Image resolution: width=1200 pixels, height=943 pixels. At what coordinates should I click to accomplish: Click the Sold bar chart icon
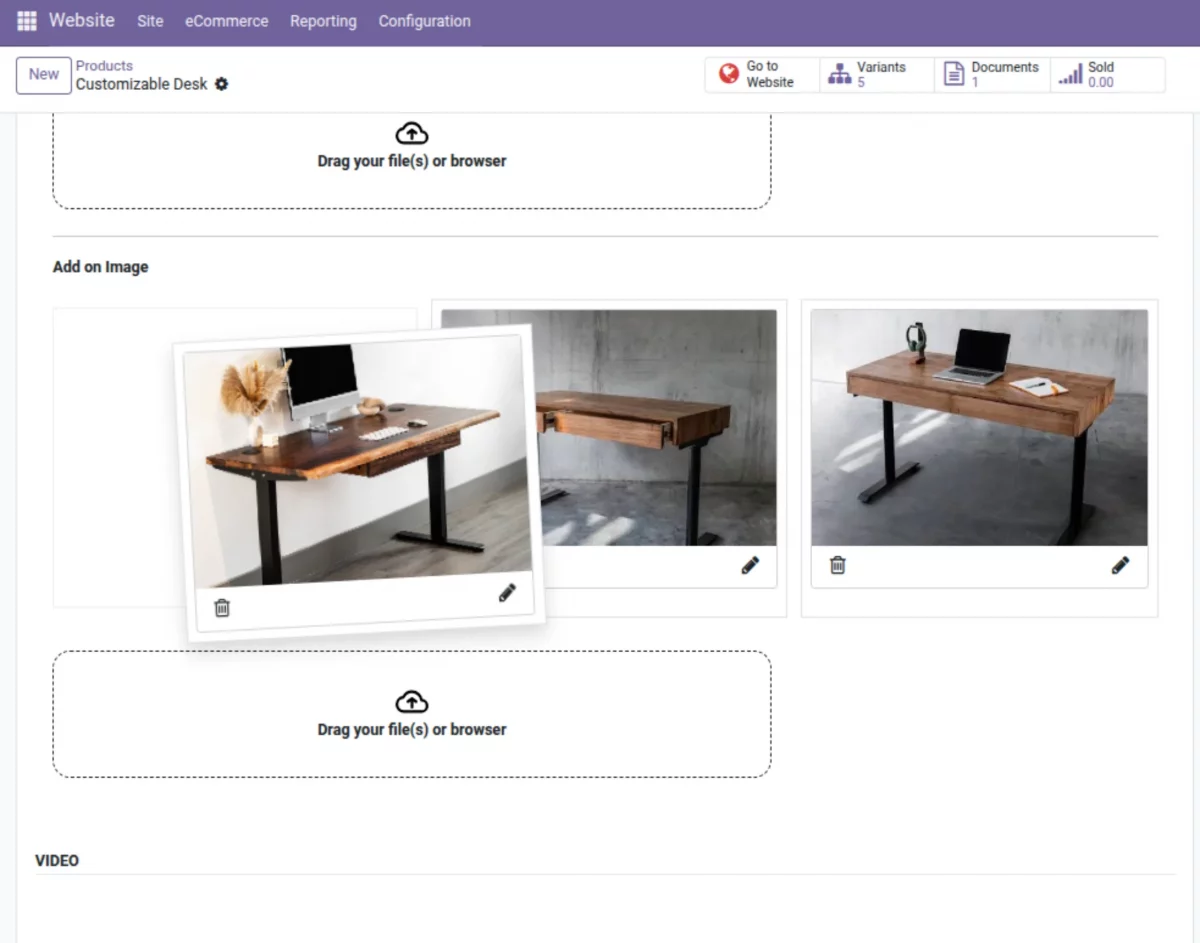pyautogui.click(x=1070, y=74)
